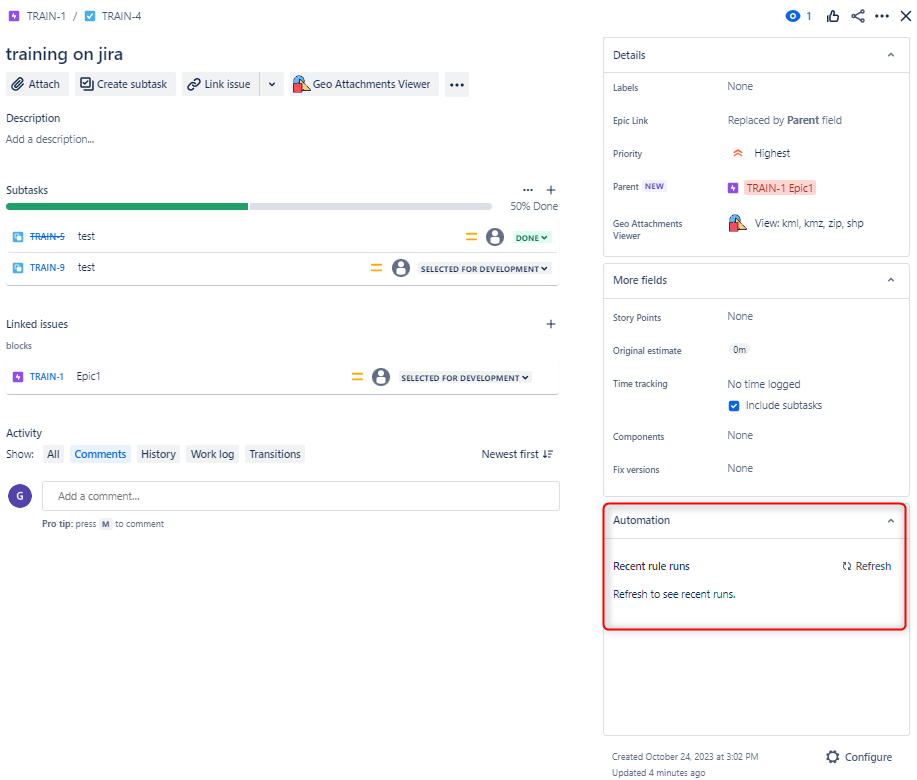Screen dimensions: 917x780
Task: Open the TRAIN-1 linked issue link
Action: point(47,377)
